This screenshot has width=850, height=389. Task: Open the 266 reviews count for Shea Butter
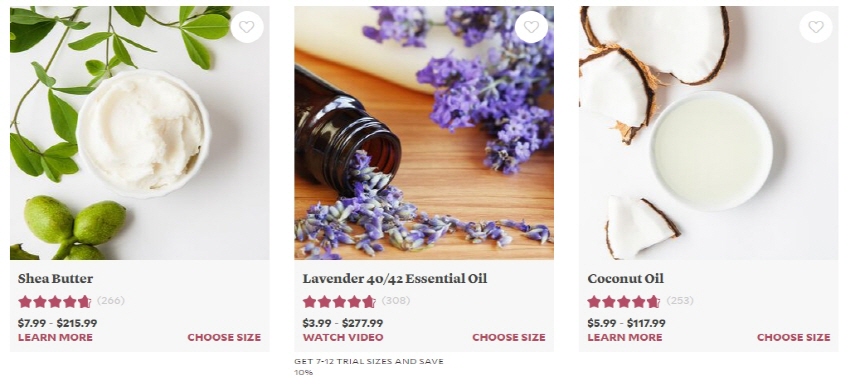tap(111, 300)
